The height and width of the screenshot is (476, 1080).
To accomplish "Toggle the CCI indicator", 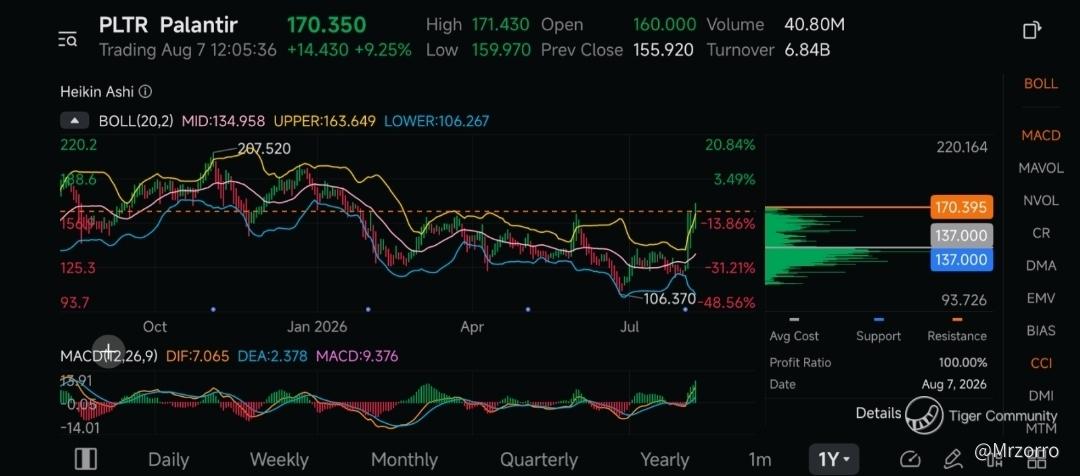I will (x=1041, y=363).
